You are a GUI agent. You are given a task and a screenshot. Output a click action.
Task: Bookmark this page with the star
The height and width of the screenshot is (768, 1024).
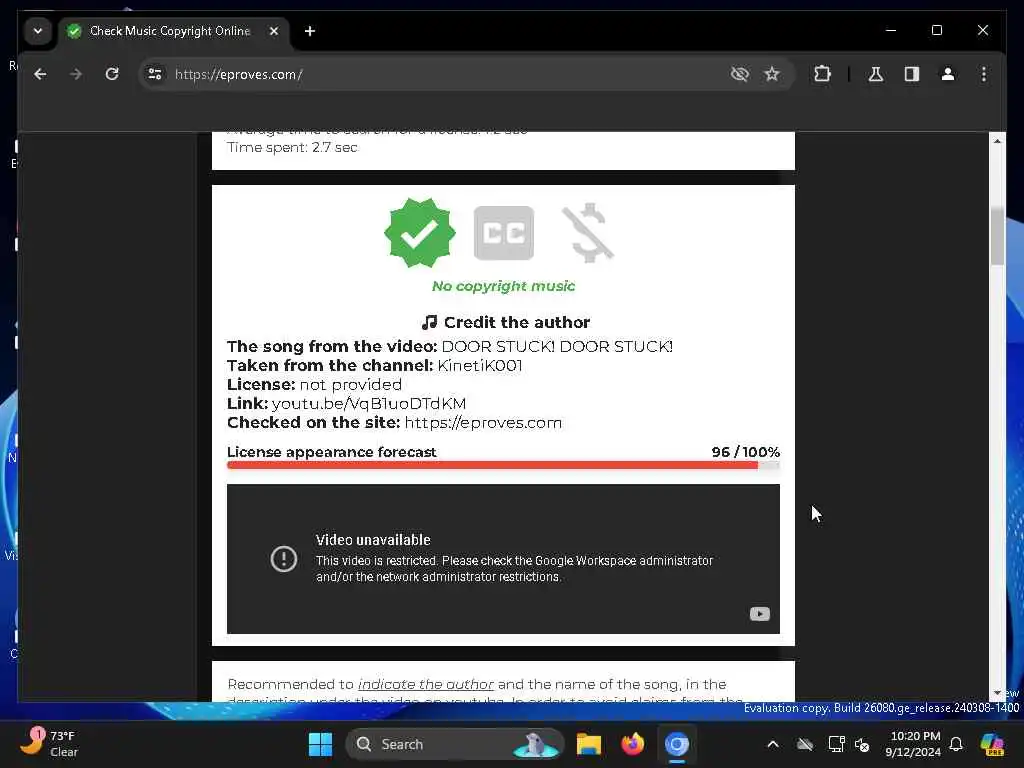point(772,74)
